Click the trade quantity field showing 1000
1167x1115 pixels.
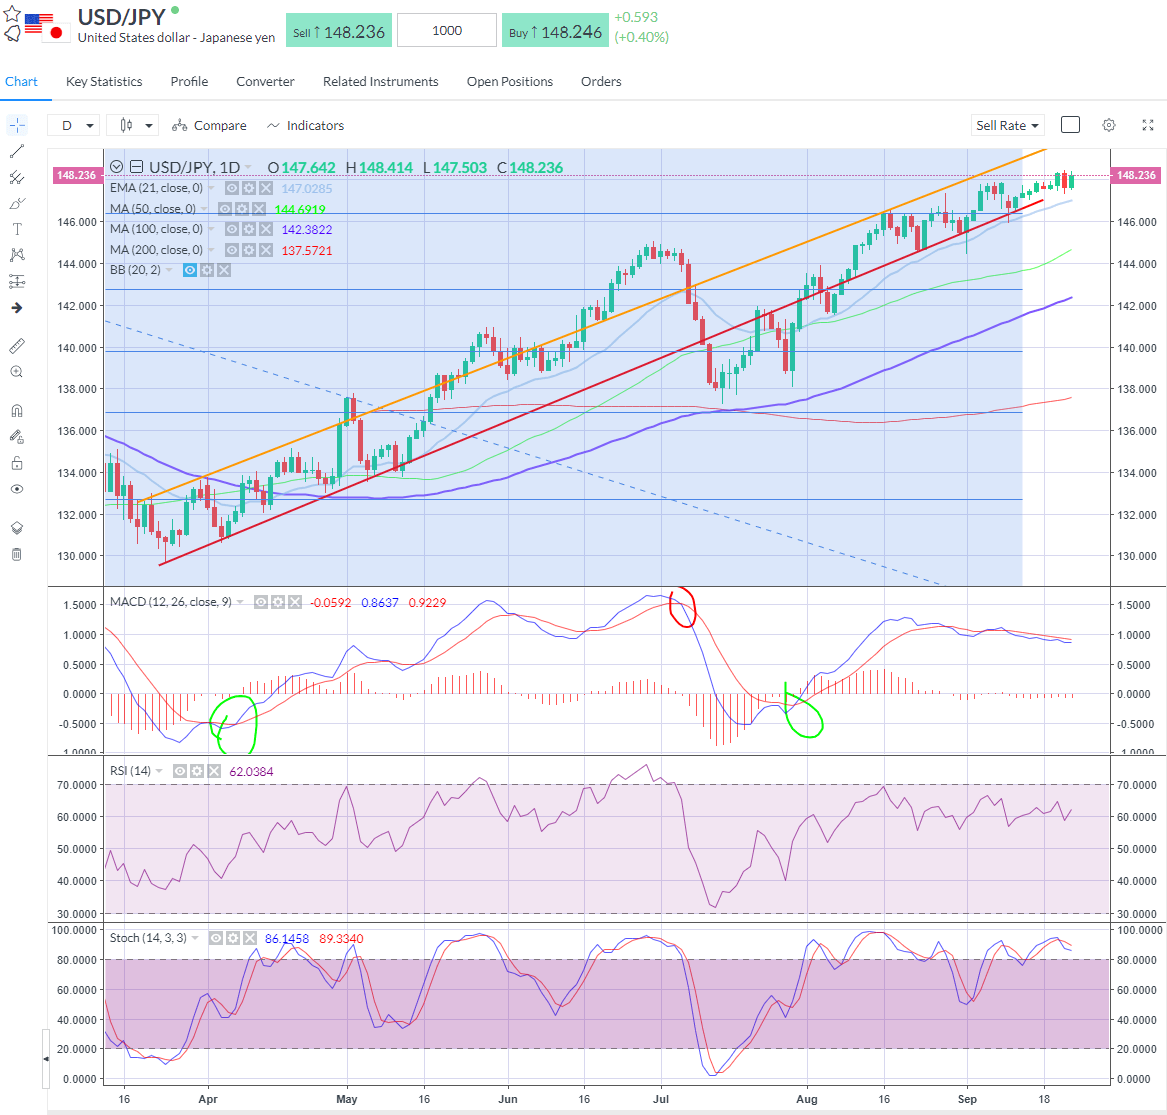(447, 31)
